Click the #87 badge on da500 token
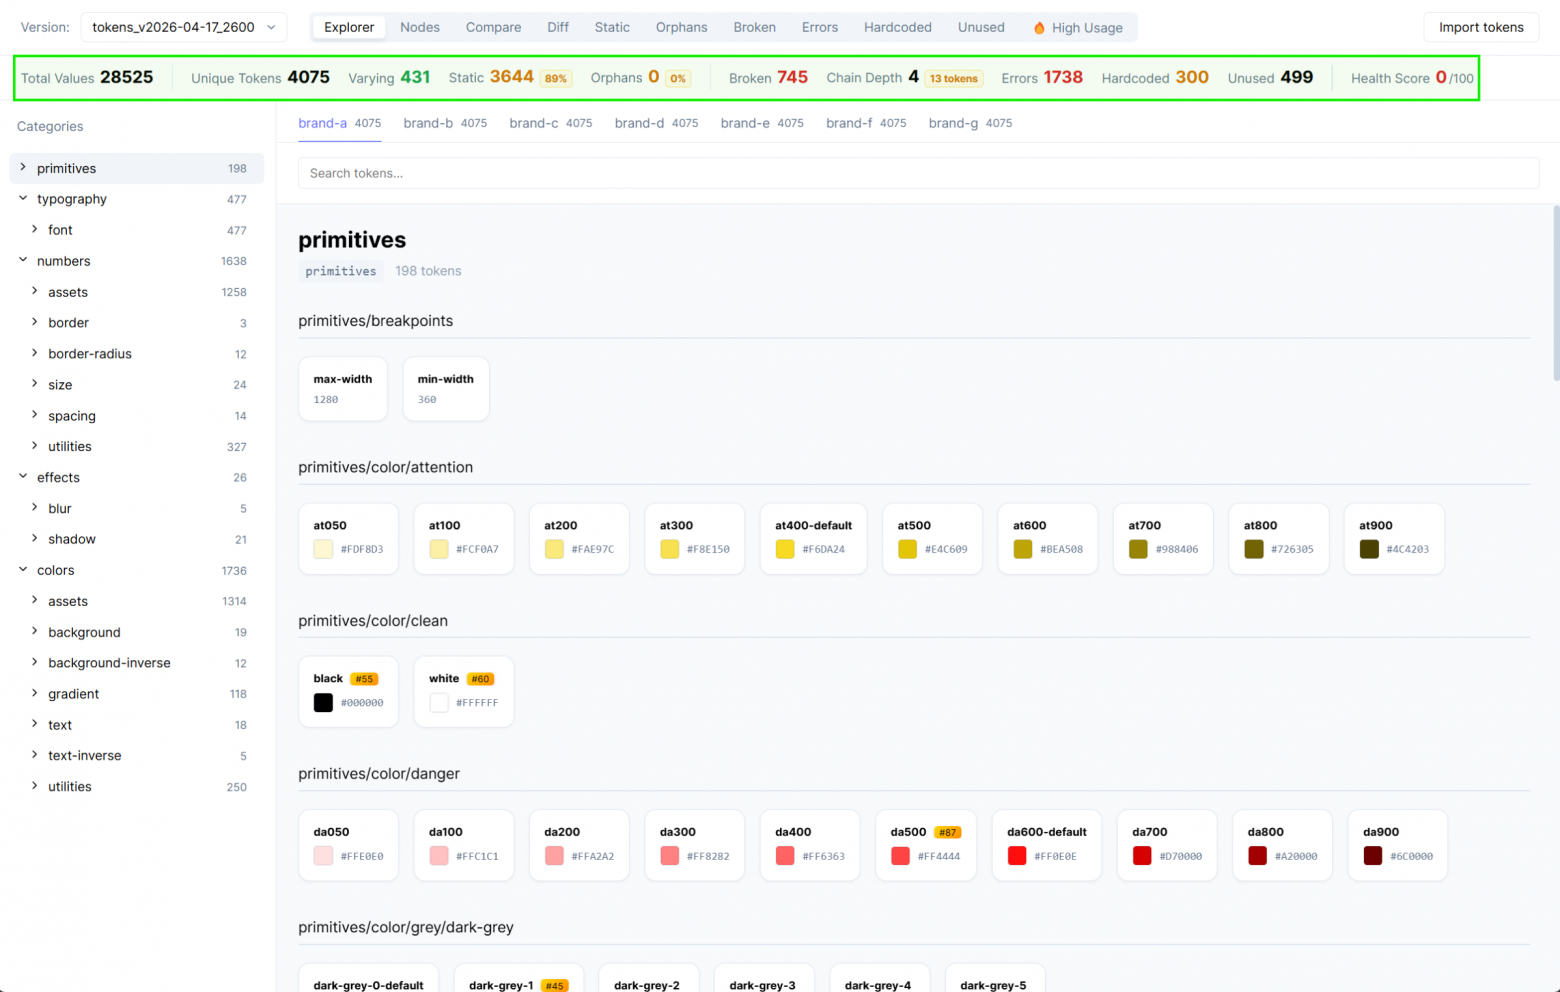This screenshot has height=992, width=1560. (x=948, y=831)
